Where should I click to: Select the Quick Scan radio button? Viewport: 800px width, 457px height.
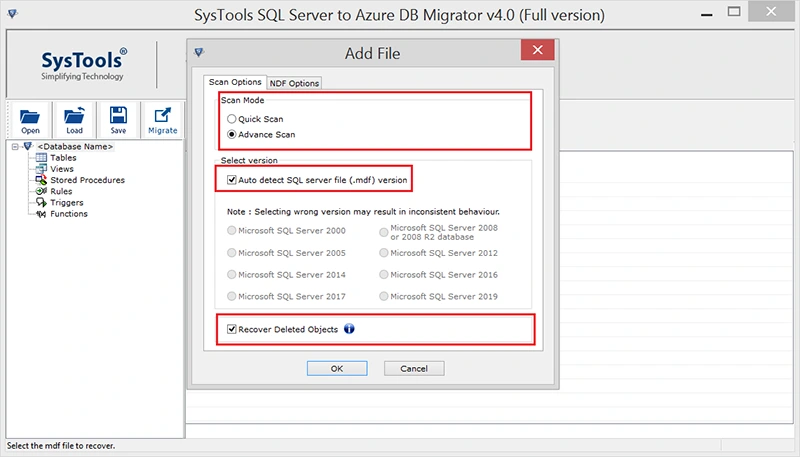click(x=232, y=119)
